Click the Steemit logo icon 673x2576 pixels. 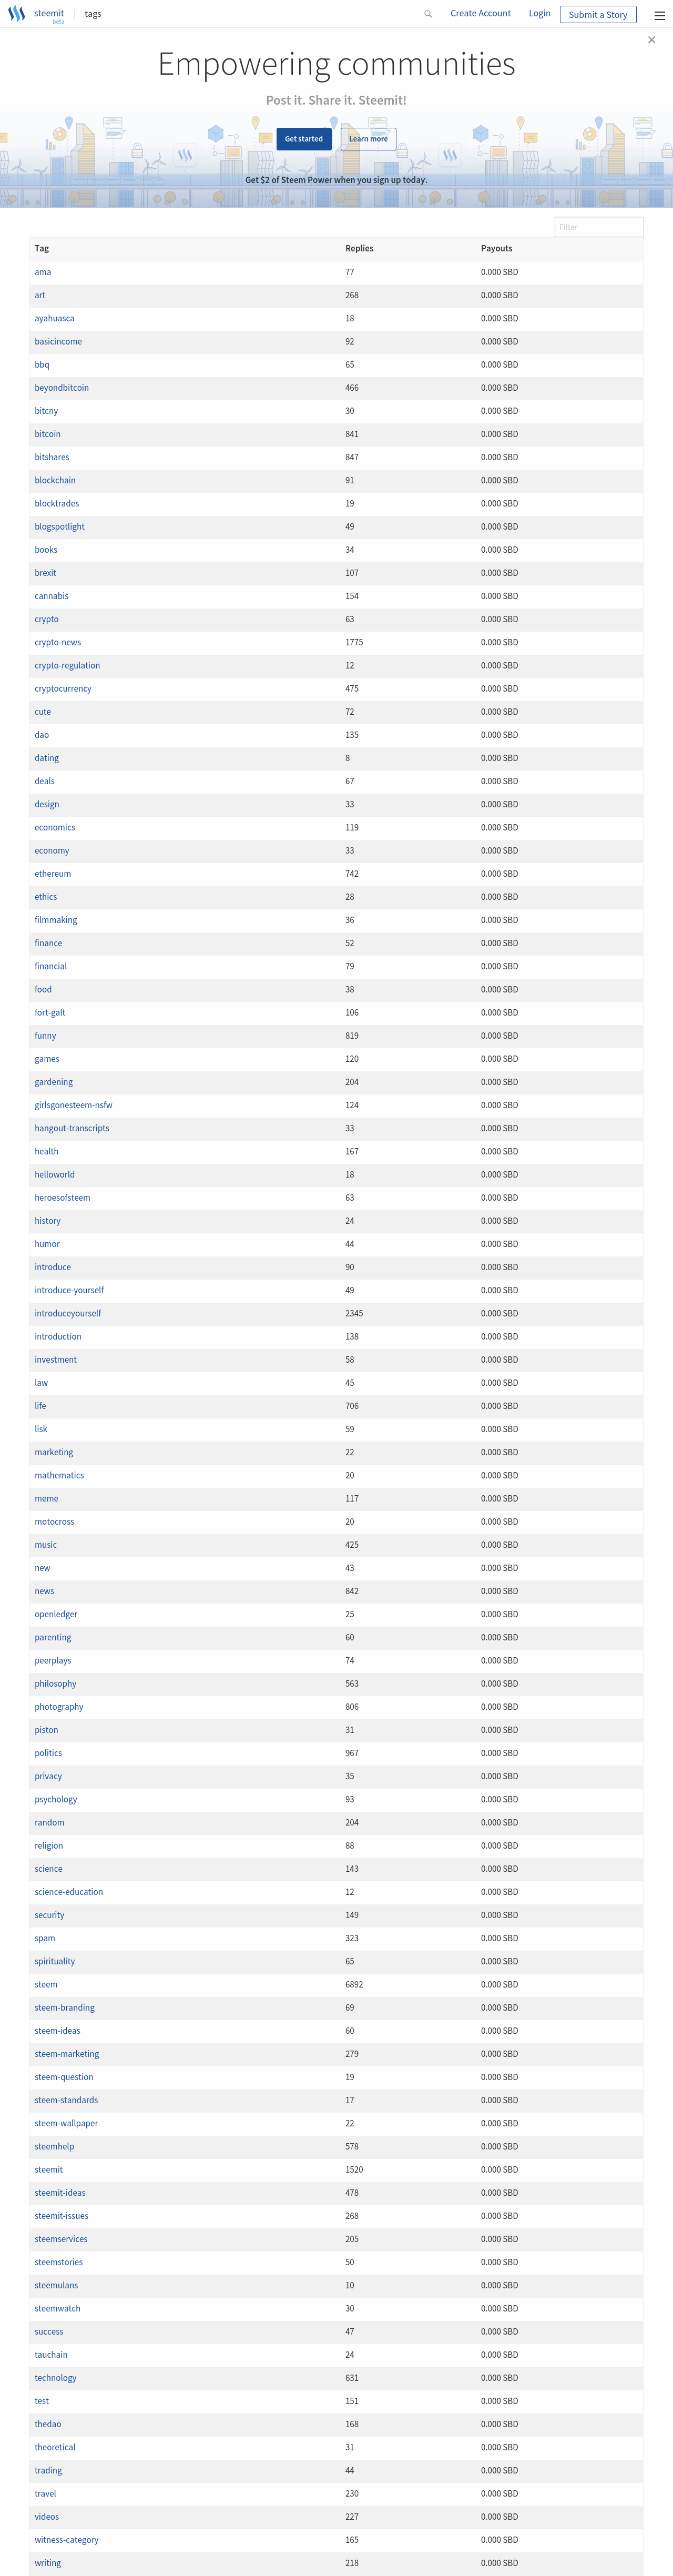pyautogui.click(x=16, y=14)
